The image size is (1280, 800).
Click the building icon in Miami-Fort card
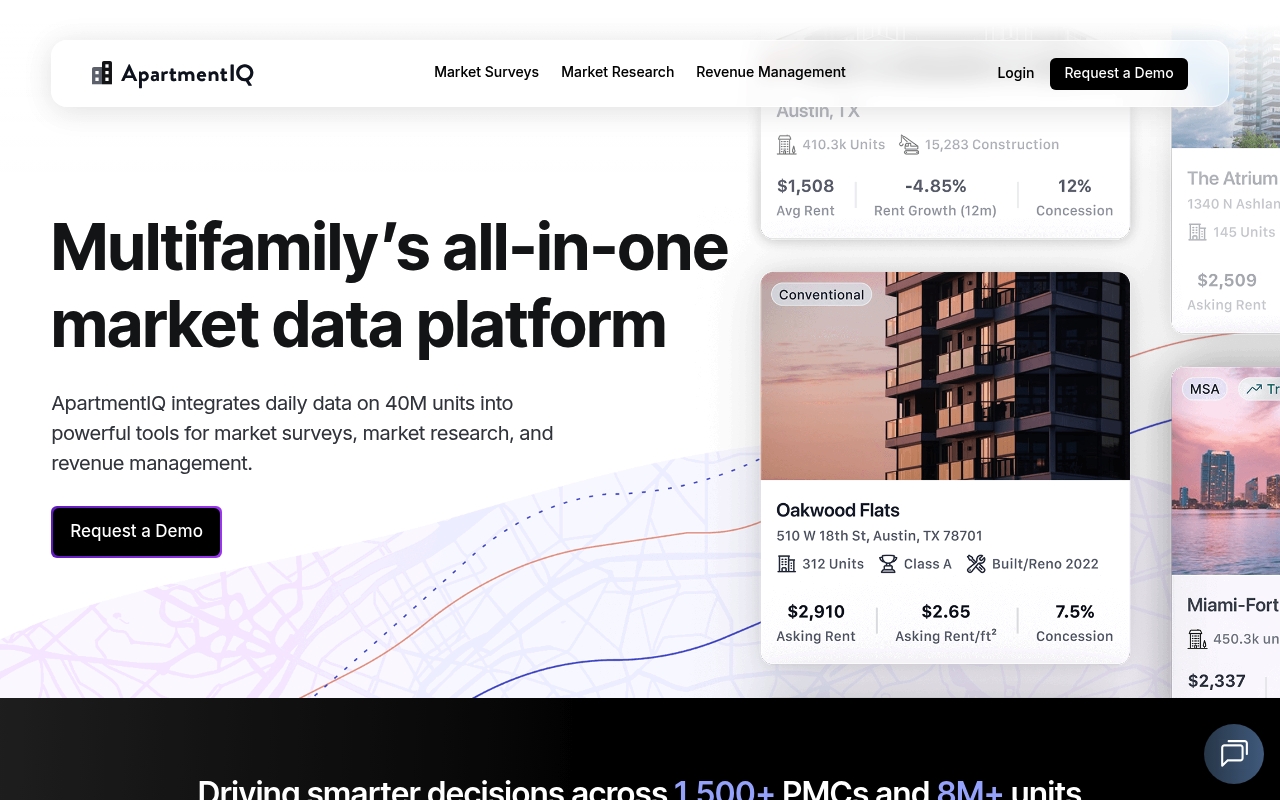click(1197, 639)
